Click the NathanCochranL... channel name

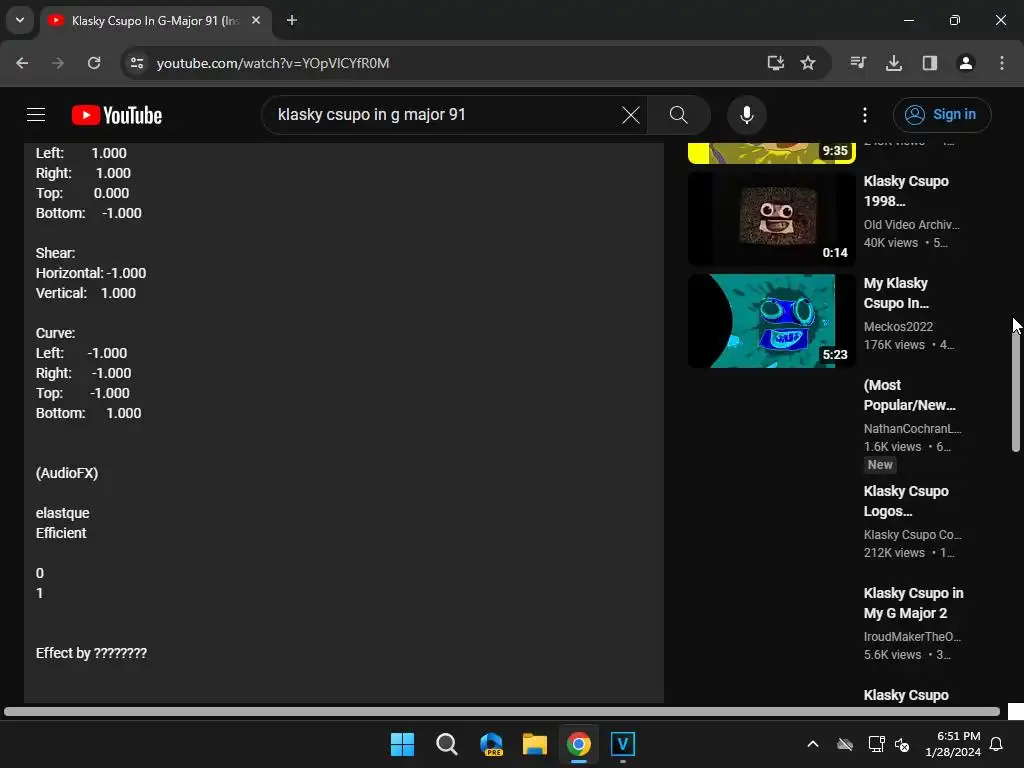point(912,428)
